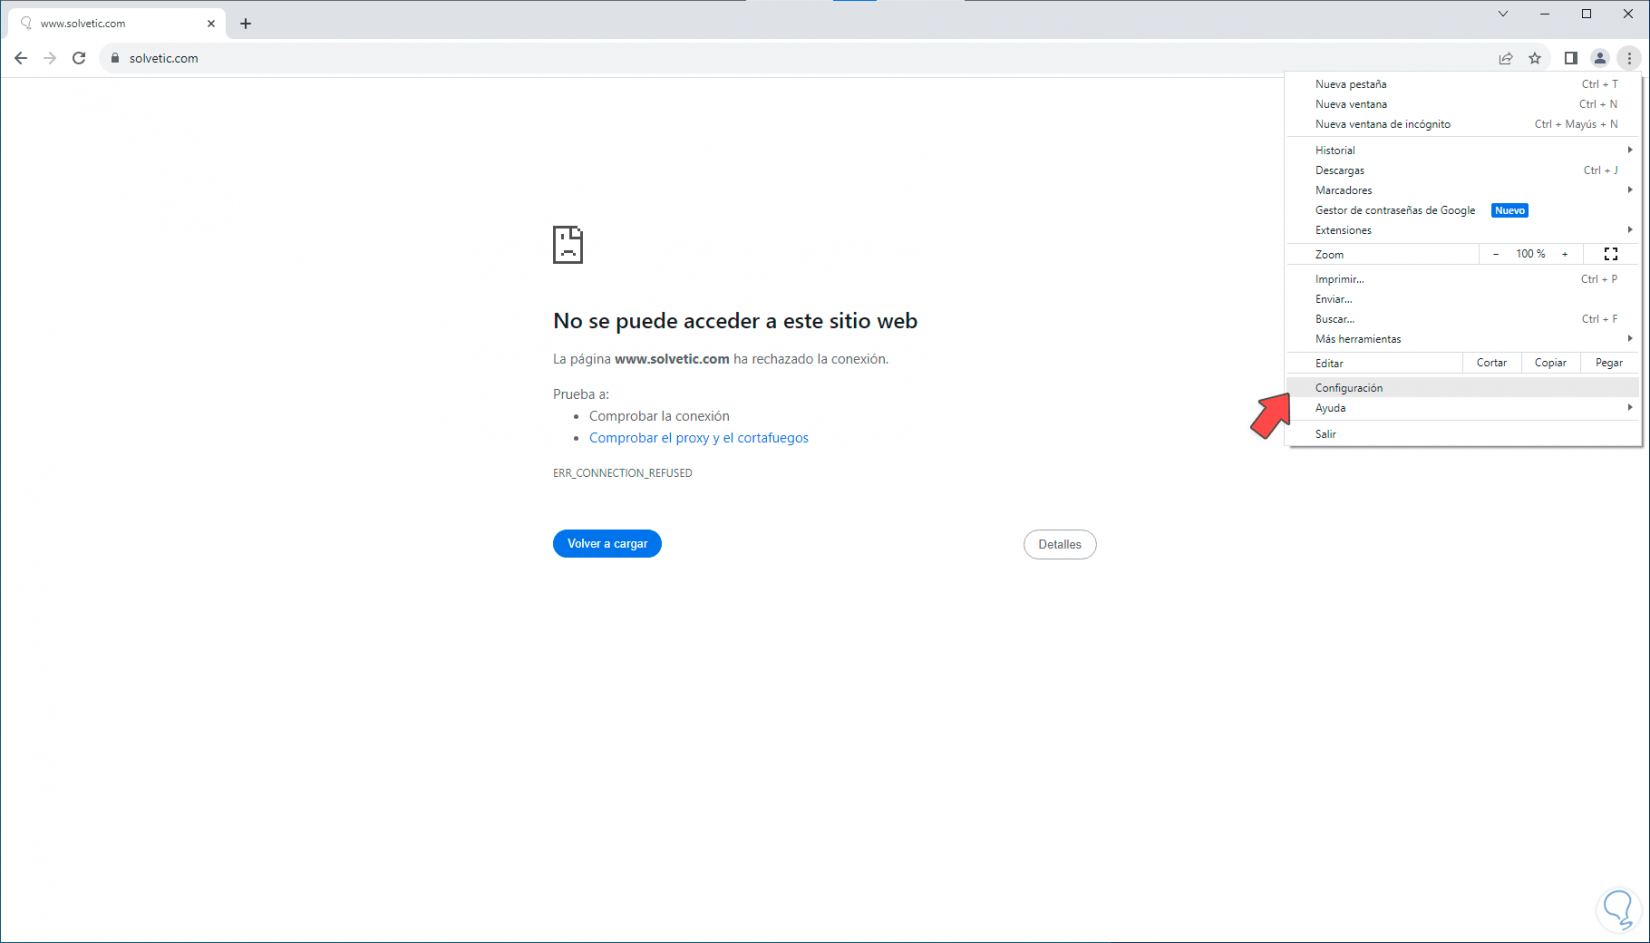The height and width of the screenshot is (943, 1650).
Task: Open the tab search chevron
Action: [1503, 14]
